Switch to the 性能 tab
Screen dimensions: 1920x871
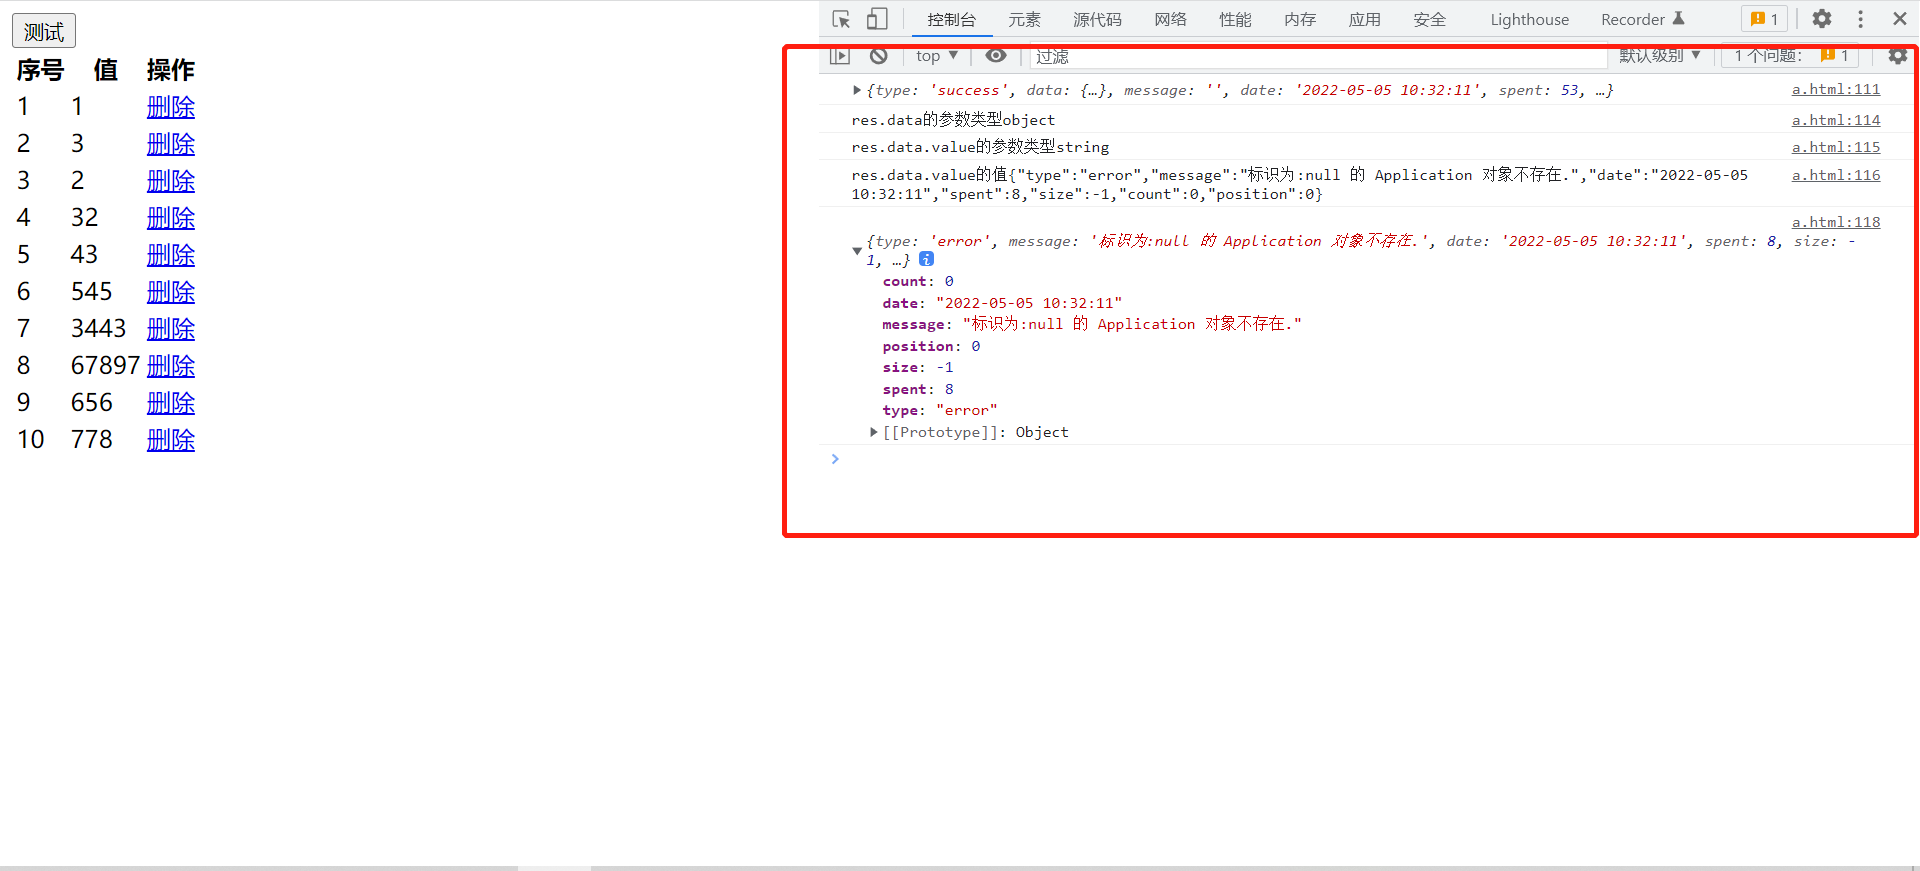[1235, 20]
